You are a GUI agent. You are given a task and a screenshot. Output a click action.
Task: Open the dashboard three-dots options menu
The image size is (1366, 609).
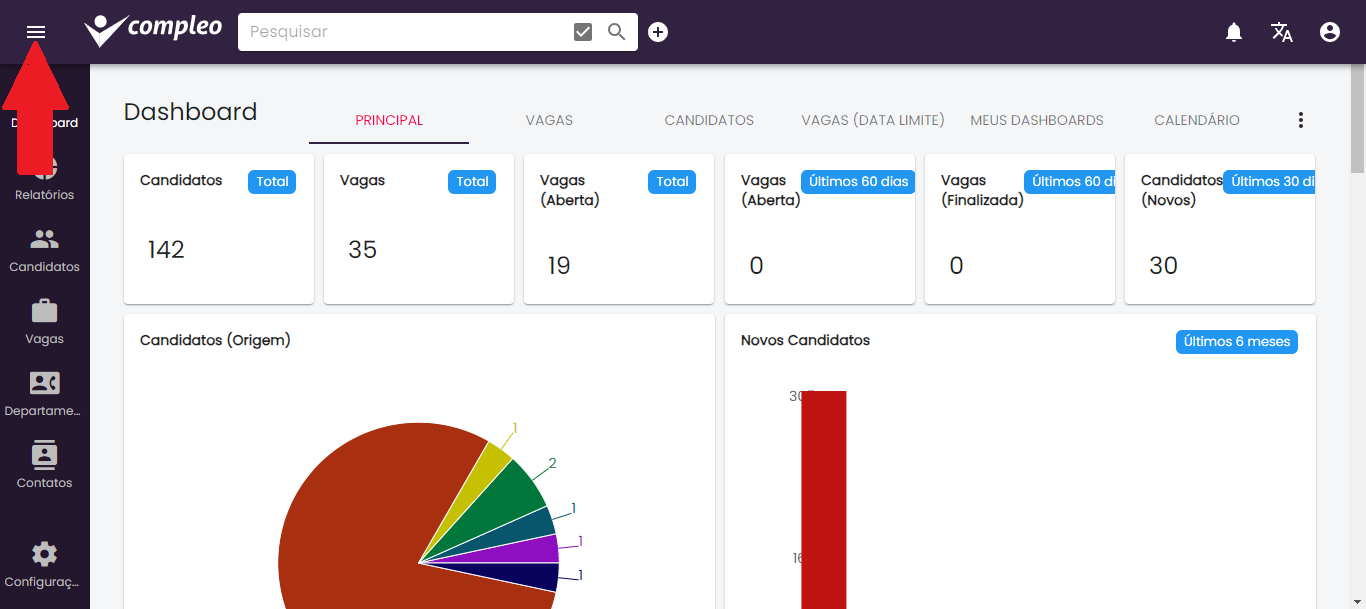[x=1301, y=120]
